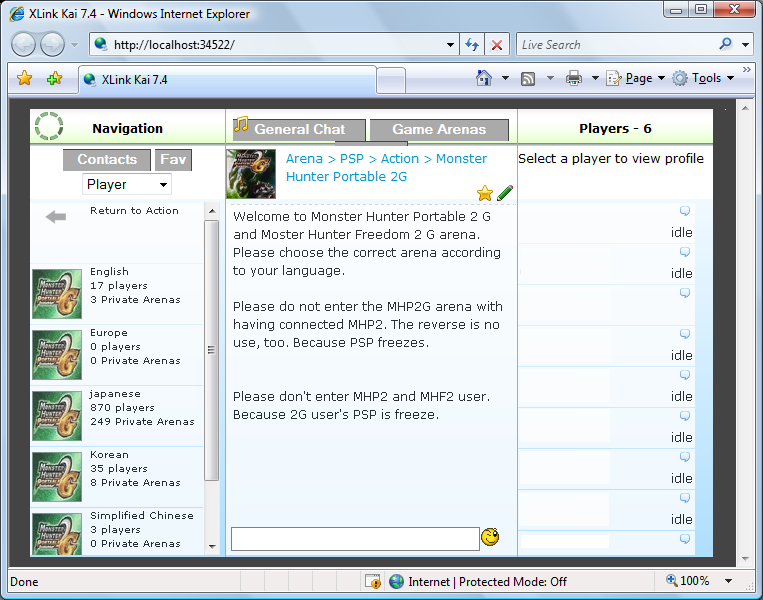Click the Refresh page button
763x600 pixels.
click(x=472, y=45)
